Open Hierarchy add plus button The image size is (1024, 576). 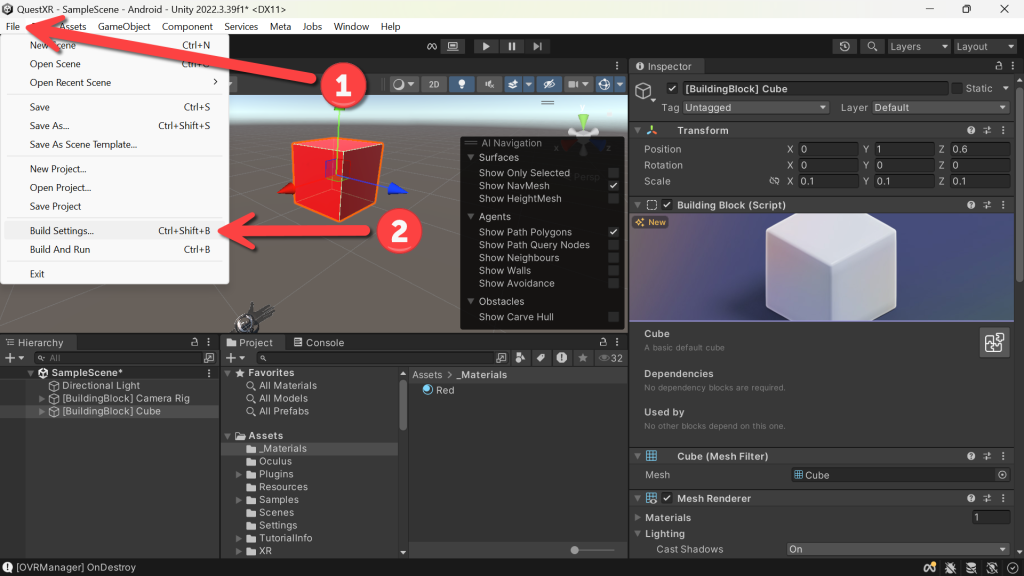coord(14,358)
